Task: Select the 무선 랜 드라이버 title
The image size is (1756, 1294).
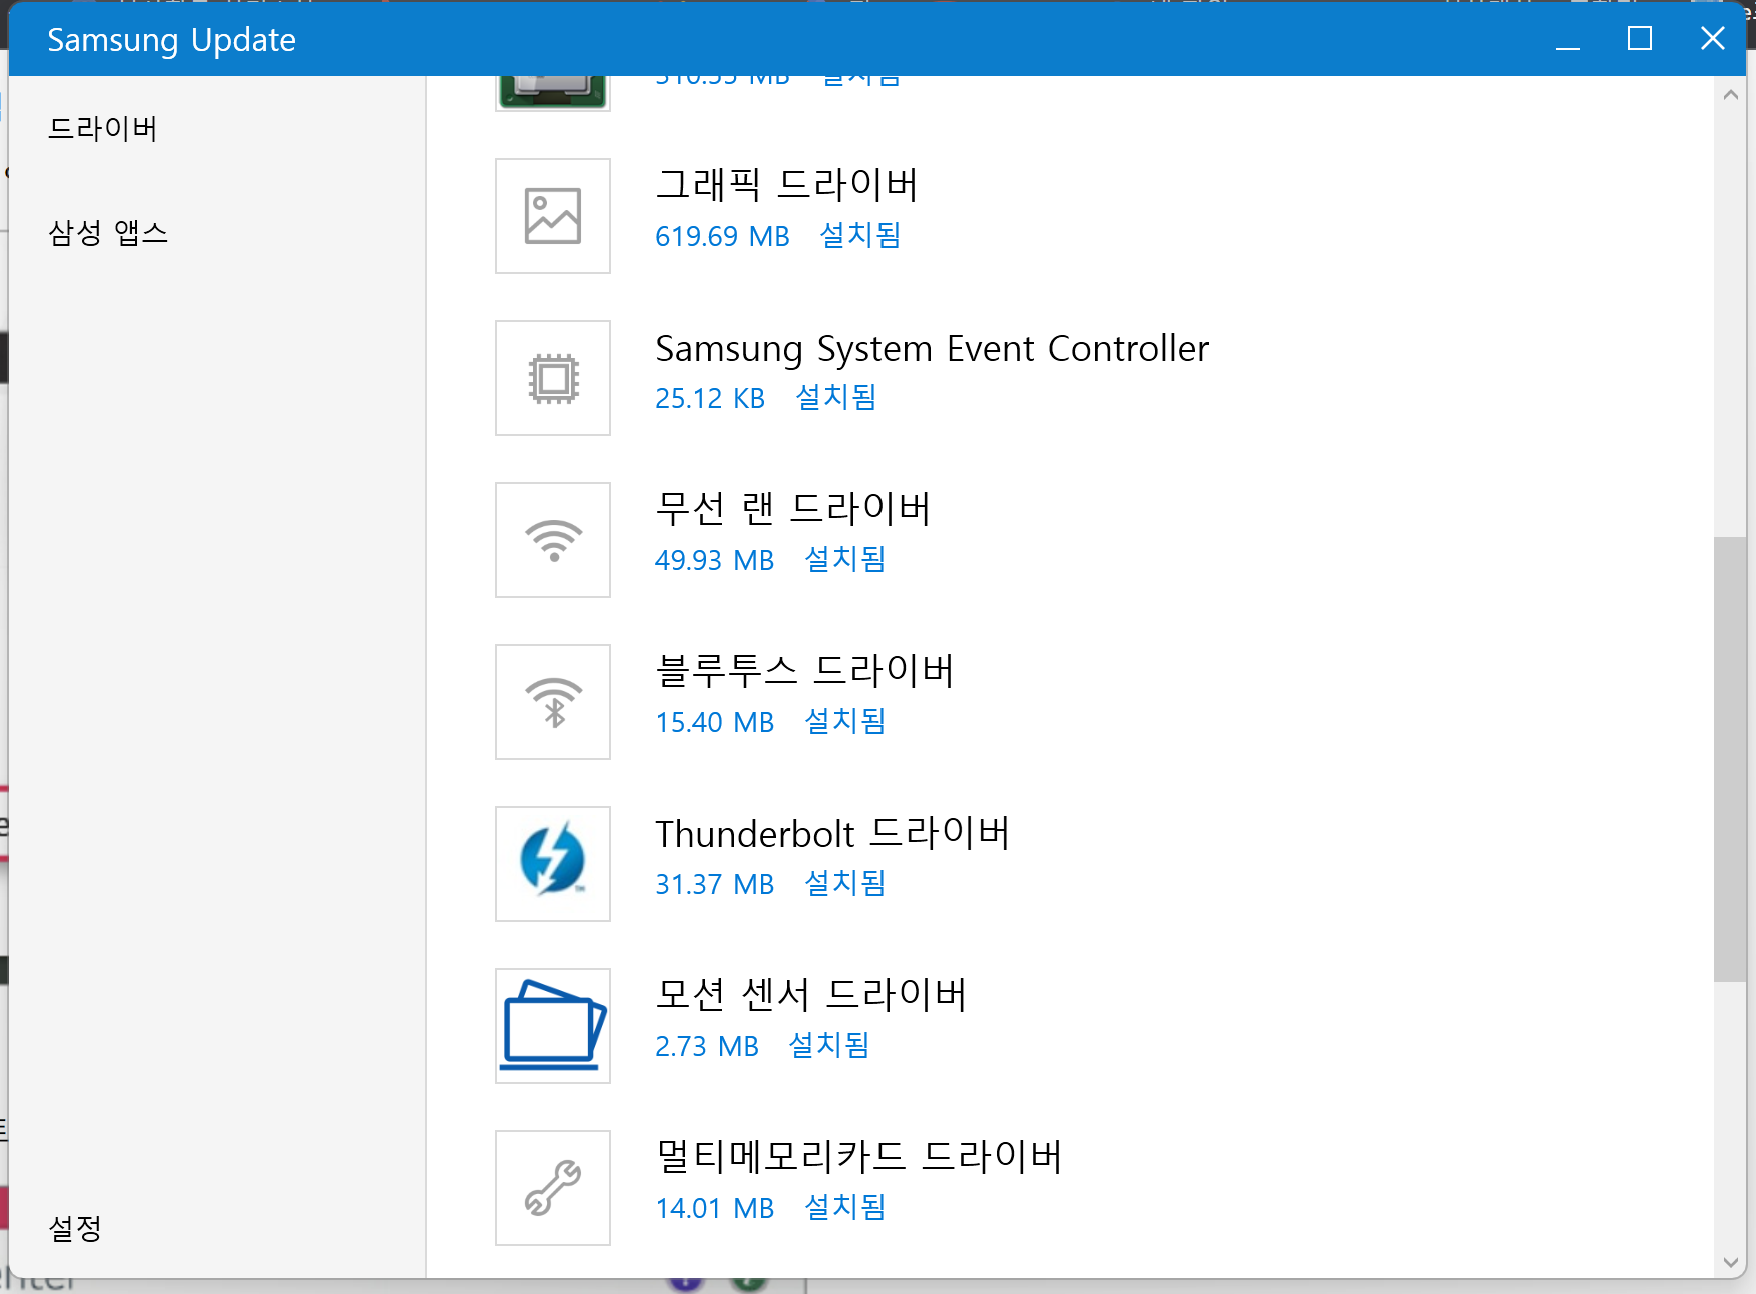Action: coord(793,508)
